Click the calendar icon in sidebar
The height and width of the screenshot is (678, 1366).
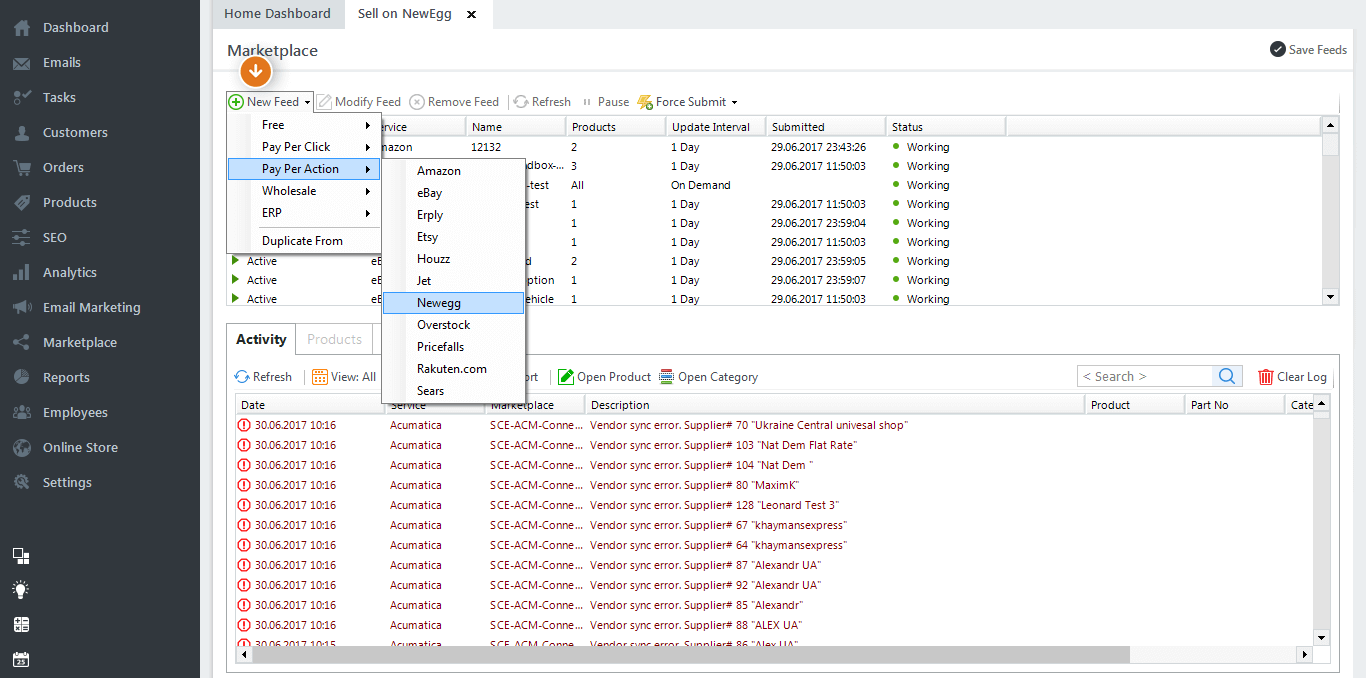(21, 660)
